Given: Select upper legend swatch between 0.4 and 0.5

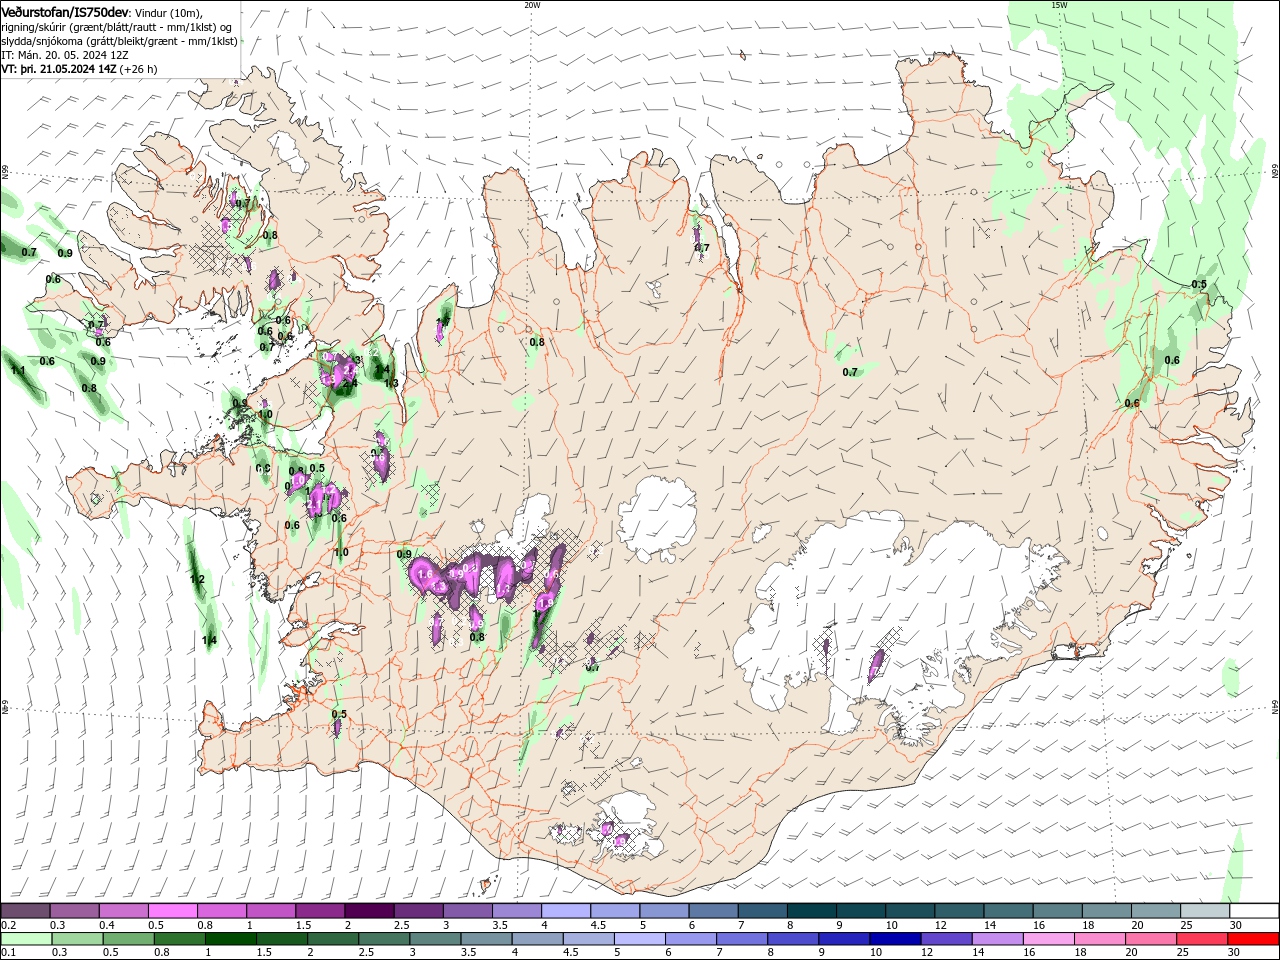Looking at the screenshot, I should click(x=123, y=911).
